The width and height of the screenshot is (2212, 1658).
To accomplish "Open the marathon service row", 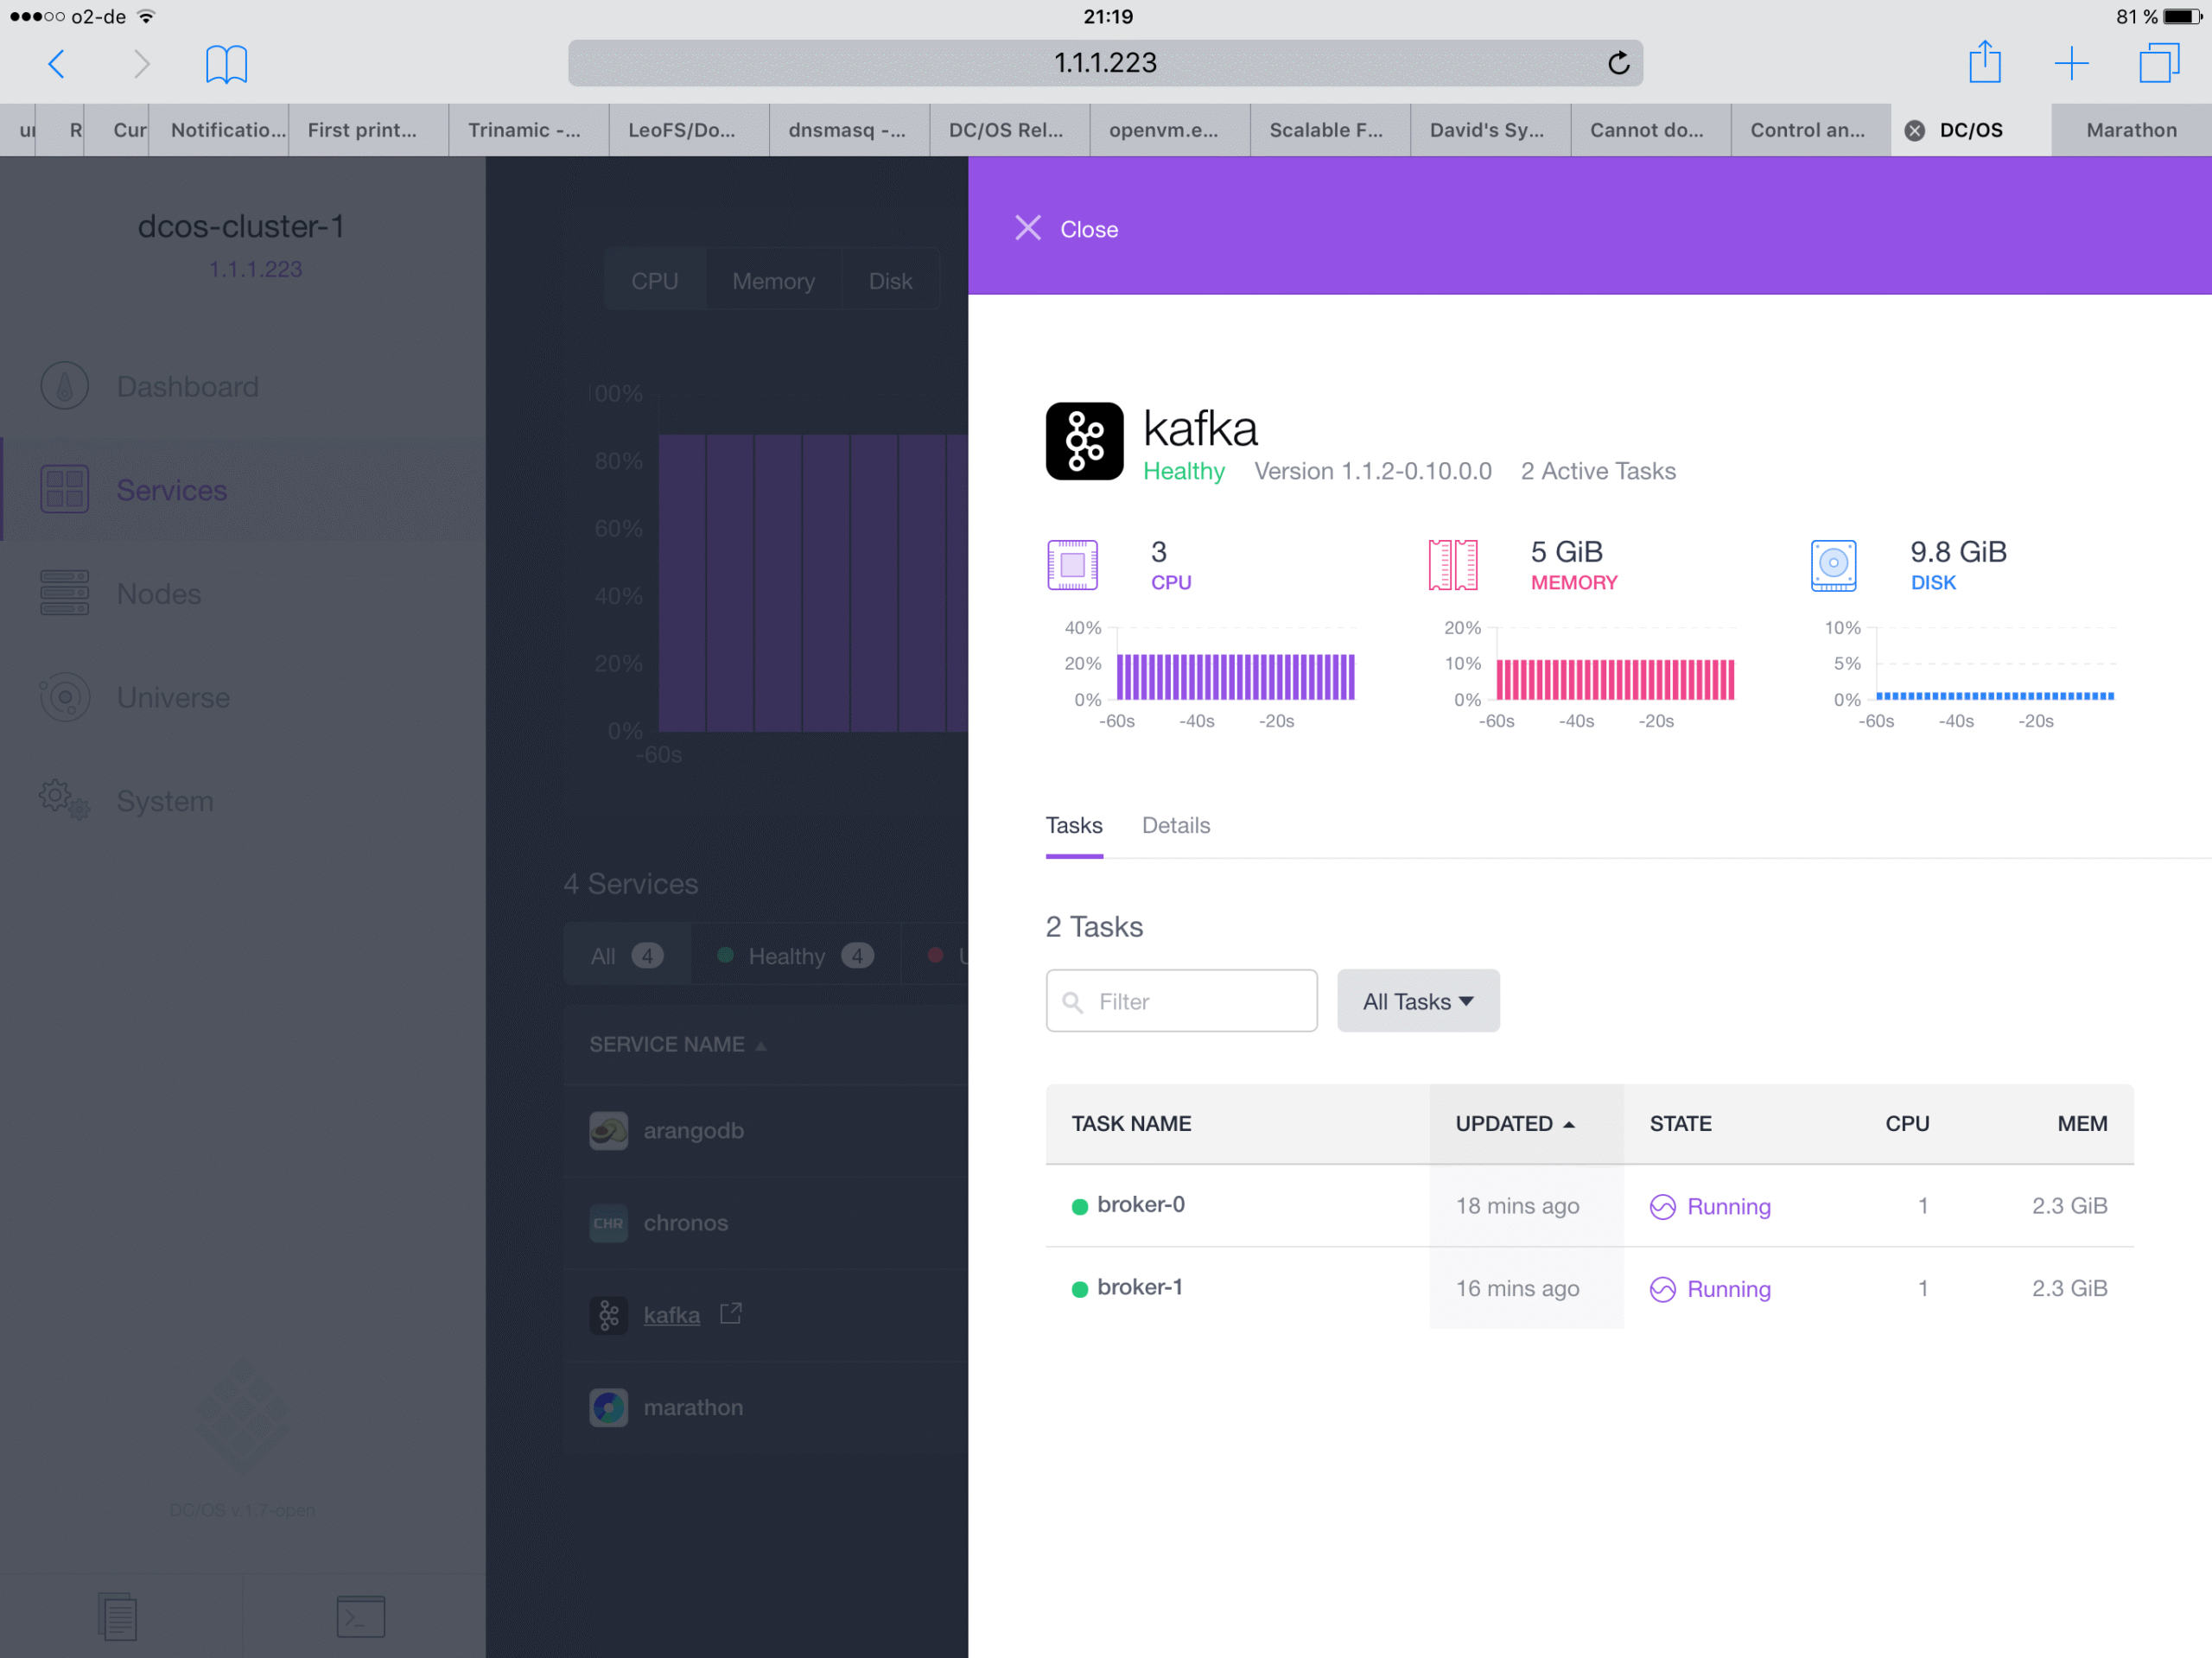I will (x=766, y=1407).
